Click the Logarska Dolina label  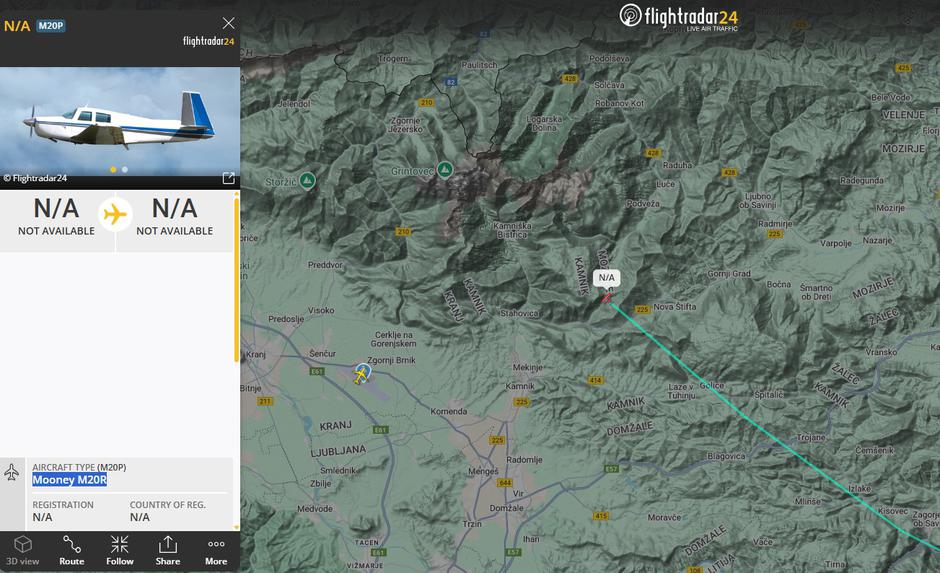tap(544, 123)
